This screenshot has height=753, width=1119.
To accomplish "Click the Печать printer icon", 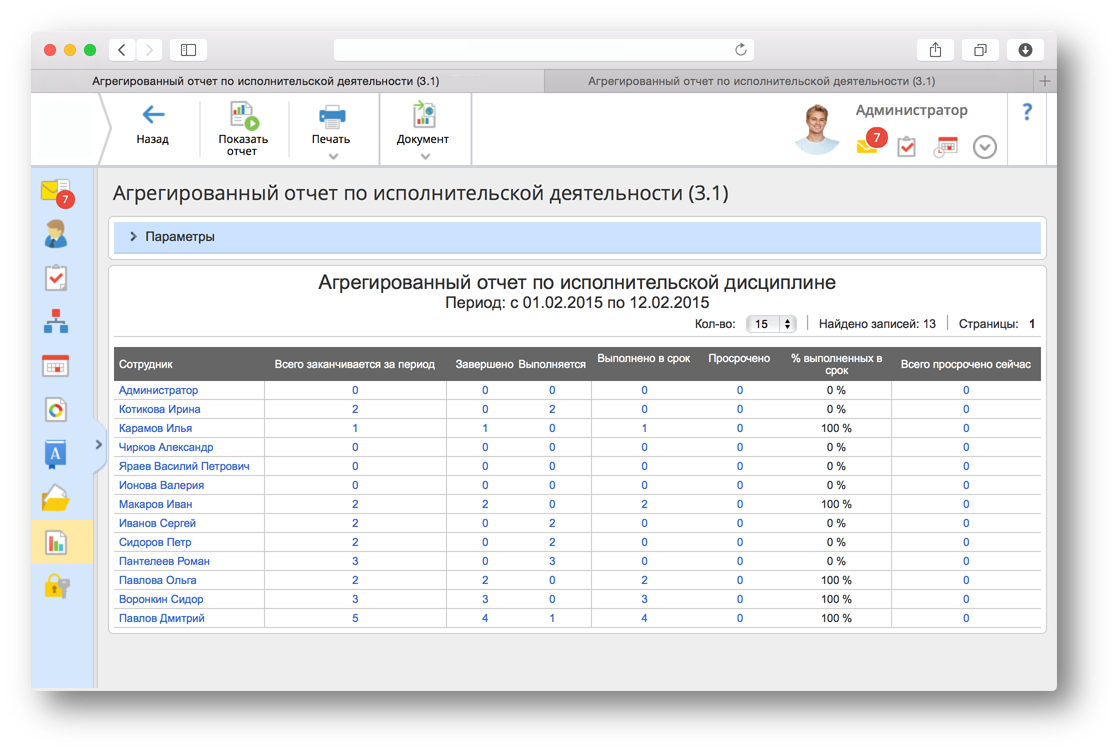I will [332, 116].
